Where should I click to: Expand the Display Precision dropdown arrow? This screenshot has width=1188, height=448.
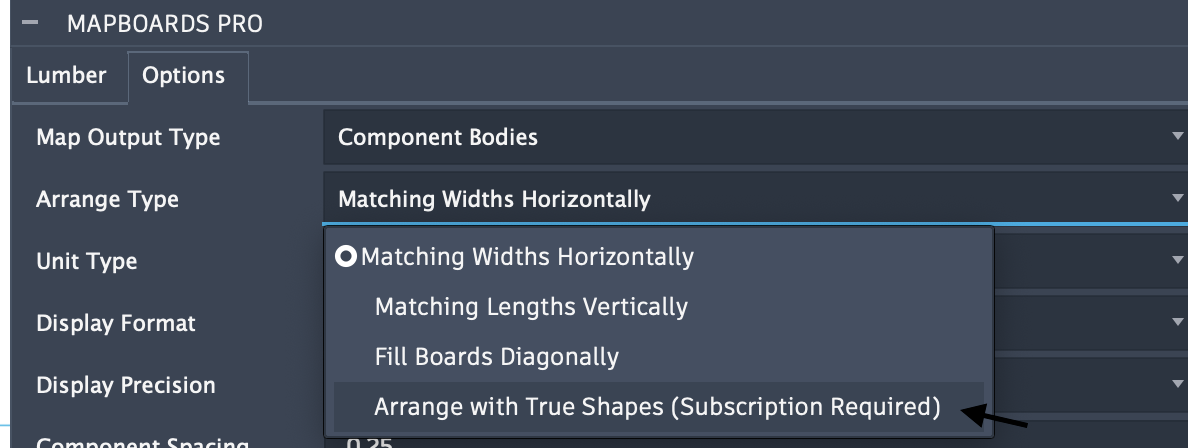coord(1179,385)
